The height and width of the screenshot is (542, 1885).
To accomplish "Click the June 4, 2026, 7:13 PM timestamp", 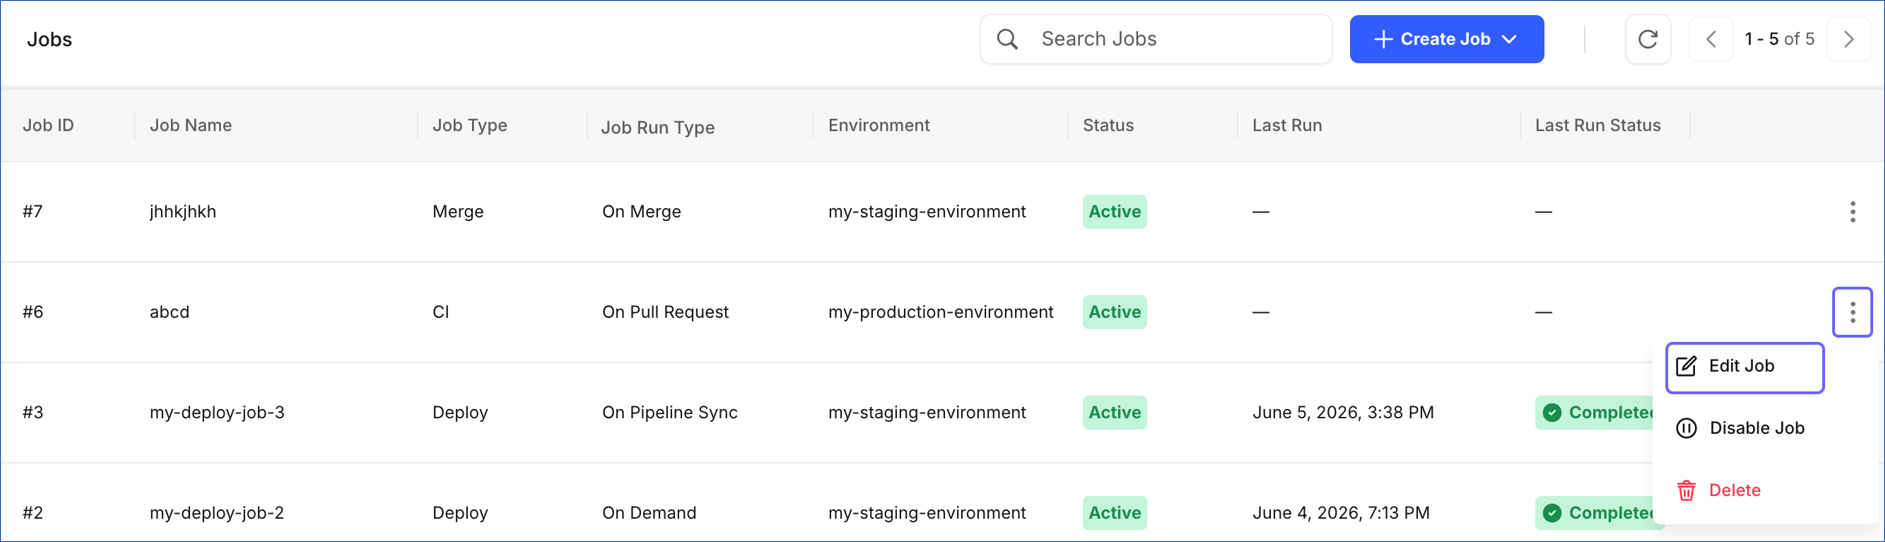I will tap(1341, 513).
